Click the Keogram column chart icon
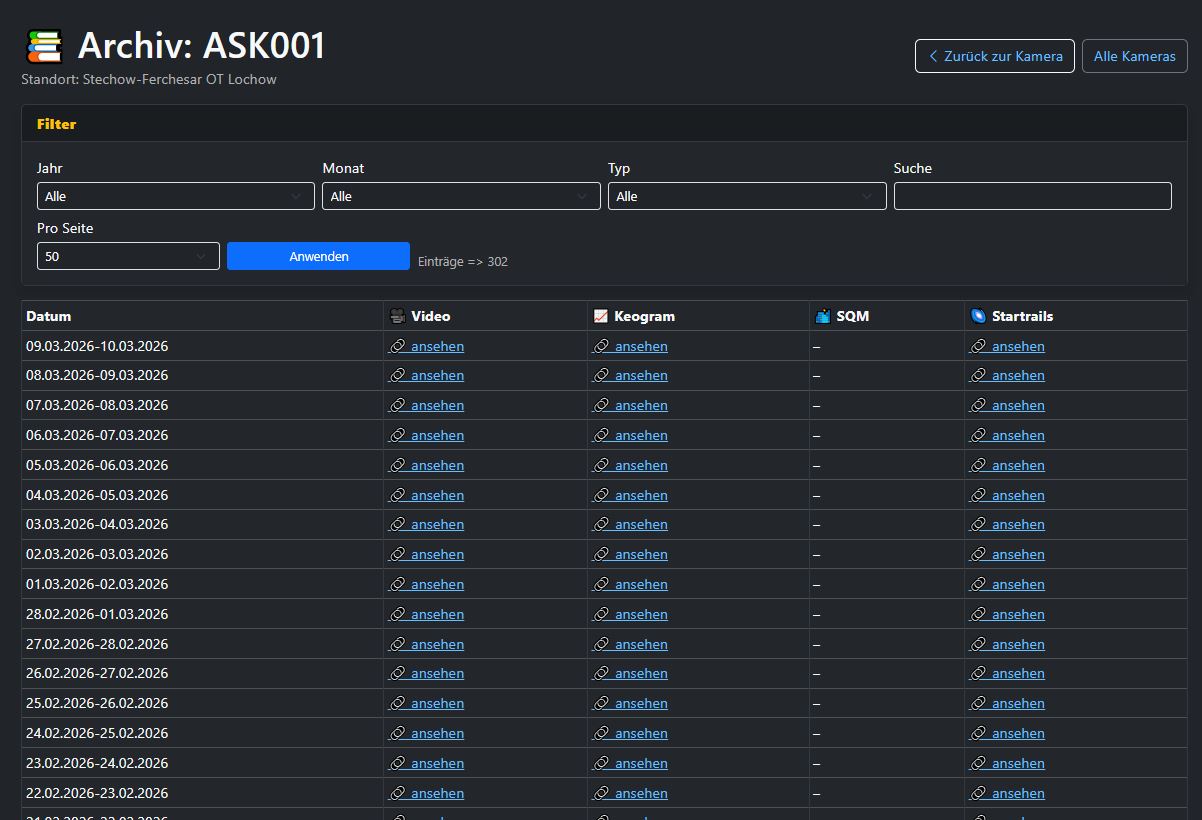Screen dimensions: 1202x820 click(x=601, y=316)
